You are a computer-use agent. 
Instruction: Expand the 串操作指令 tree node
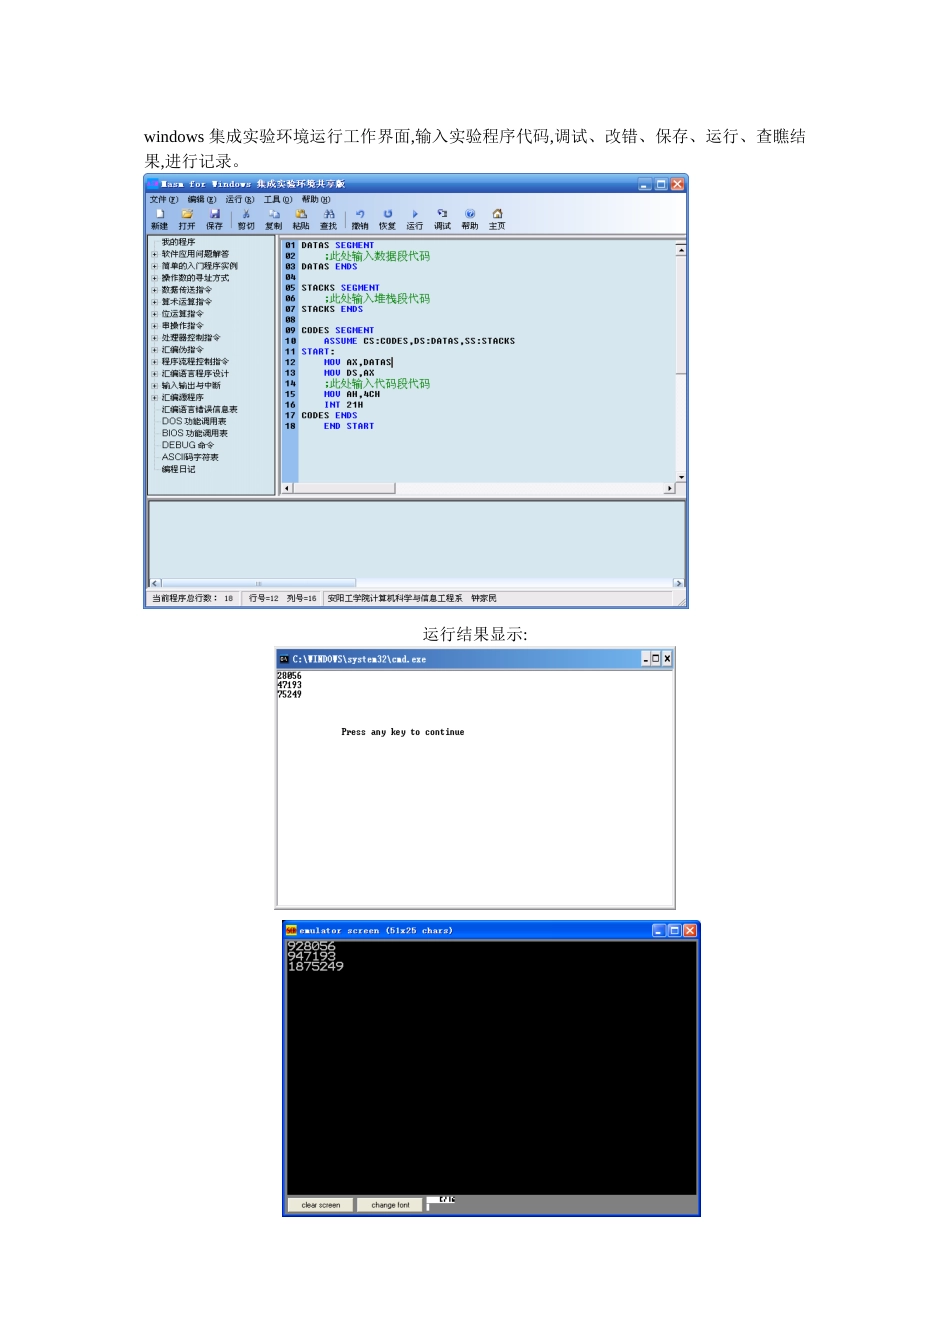[155, 326]
